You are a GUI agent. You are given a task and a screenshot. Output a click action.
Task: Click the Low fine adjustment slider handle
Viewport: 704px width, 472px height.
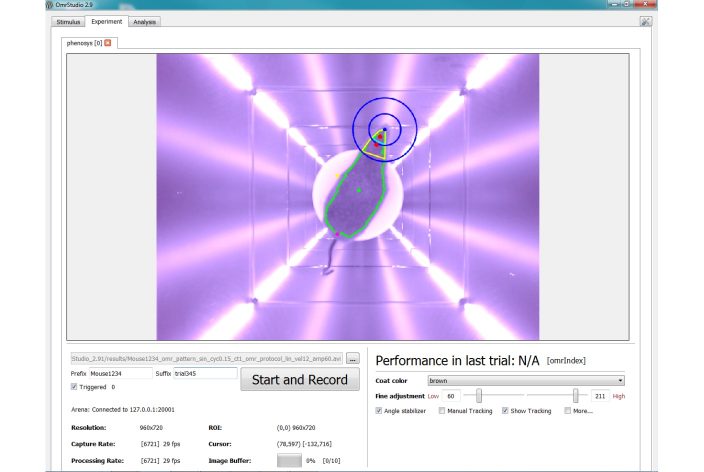click(x=479, y=396)
